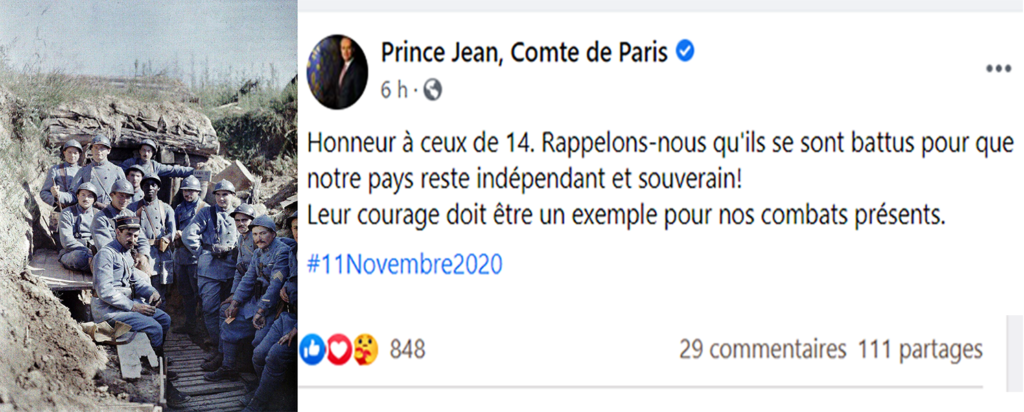1024x412 pixels.
Task: View who reacted via the 848 count
Action: click(407, 349)
